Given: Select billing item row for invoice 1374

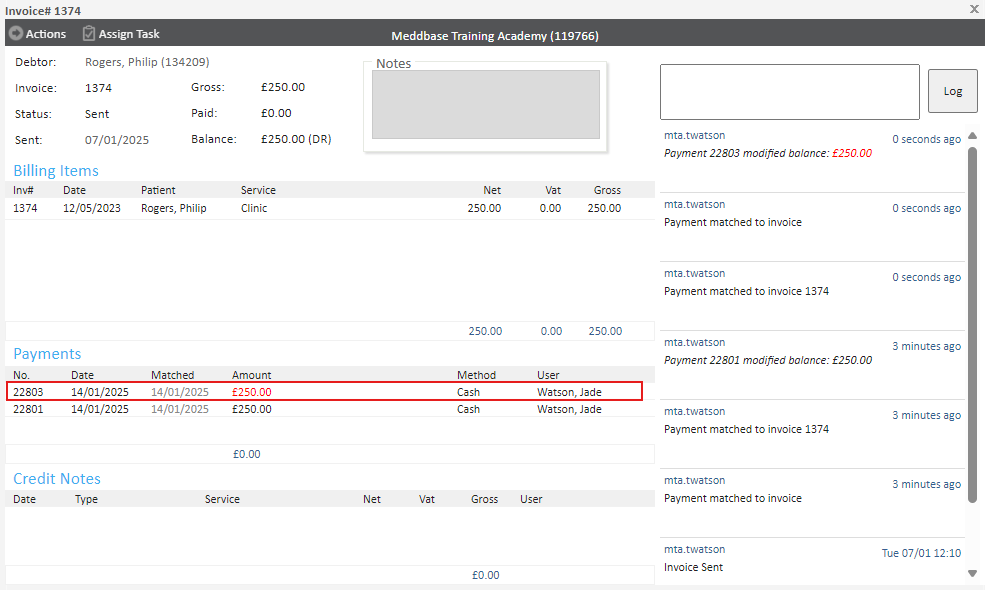Looking at the screenshot, I should [x=323, y=208].
